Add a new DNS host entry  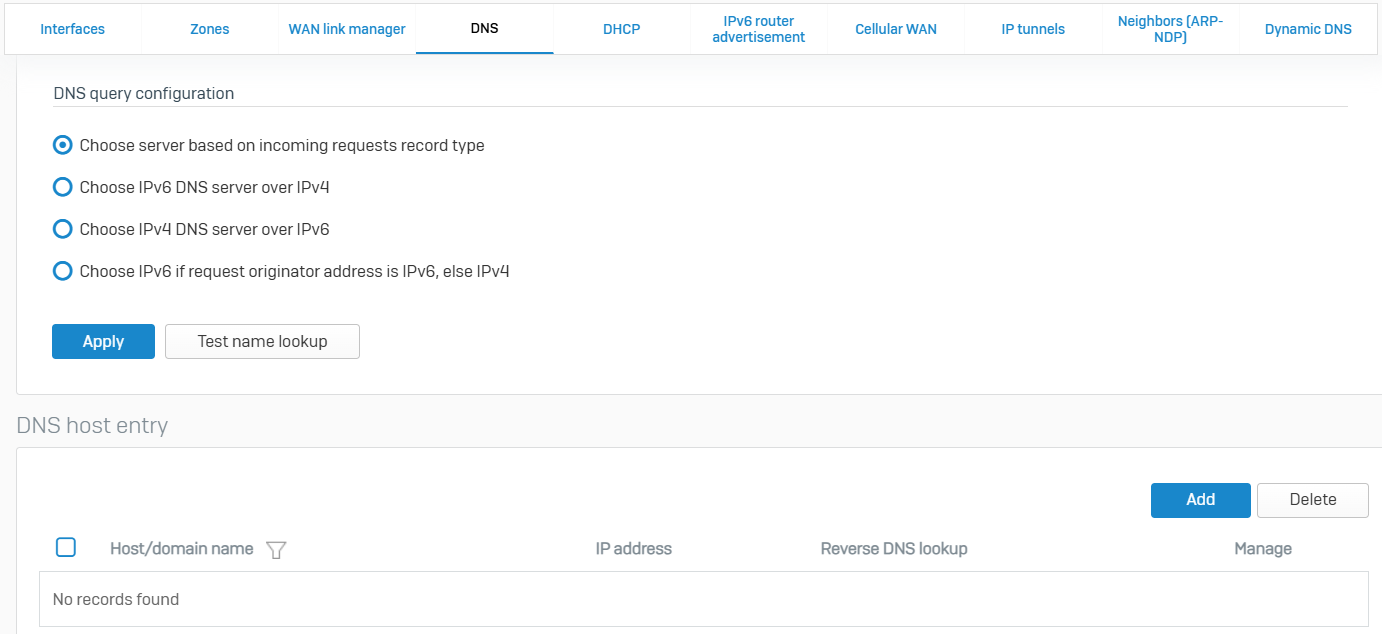click(x=1200, y=500)
